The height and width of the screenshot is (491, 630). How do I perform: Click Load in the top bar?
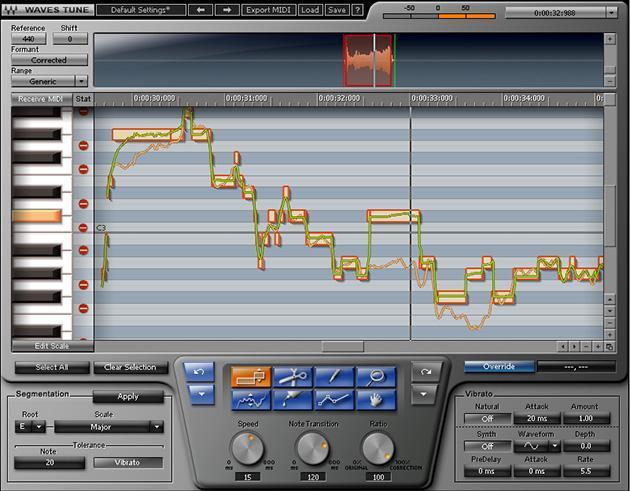pos(309,9)
